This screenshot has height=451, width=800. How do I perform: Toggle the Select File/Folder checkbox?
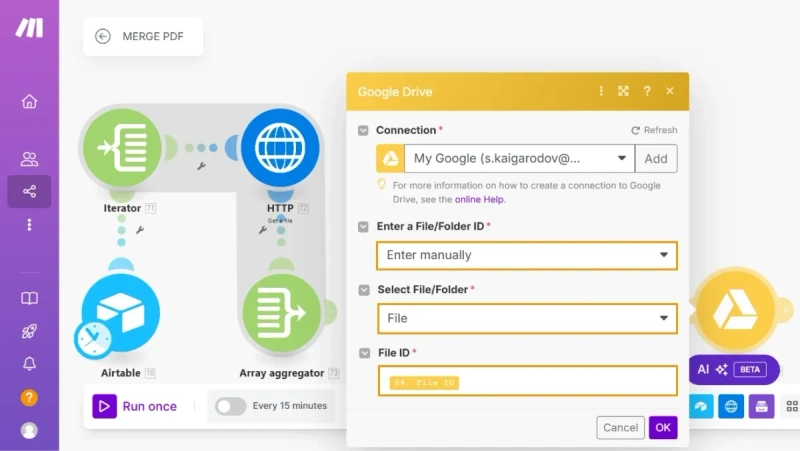point(364,290)
